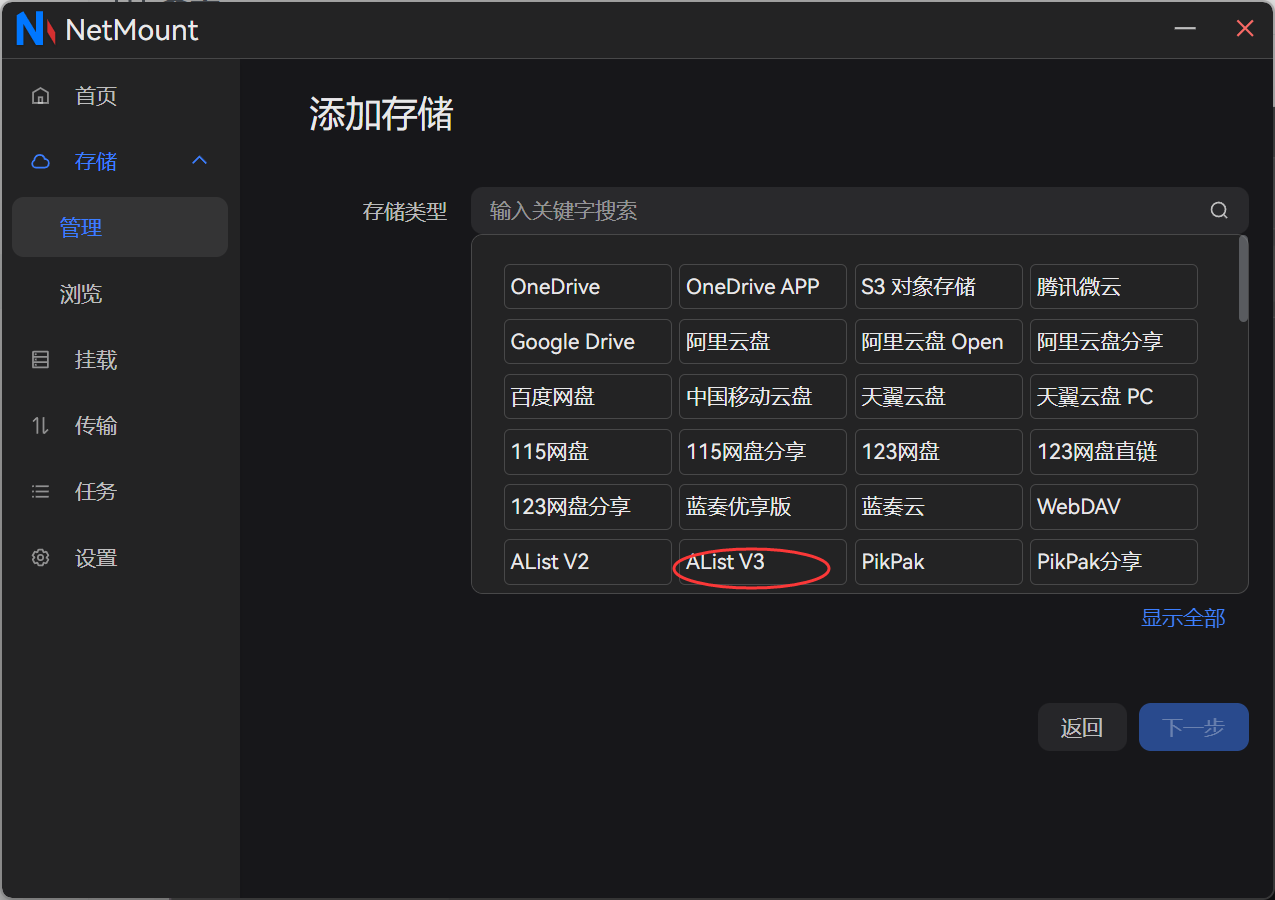Click the home icon in sidebar
The width and height of the screenshot is (1275, 900).
pos(41,96)
